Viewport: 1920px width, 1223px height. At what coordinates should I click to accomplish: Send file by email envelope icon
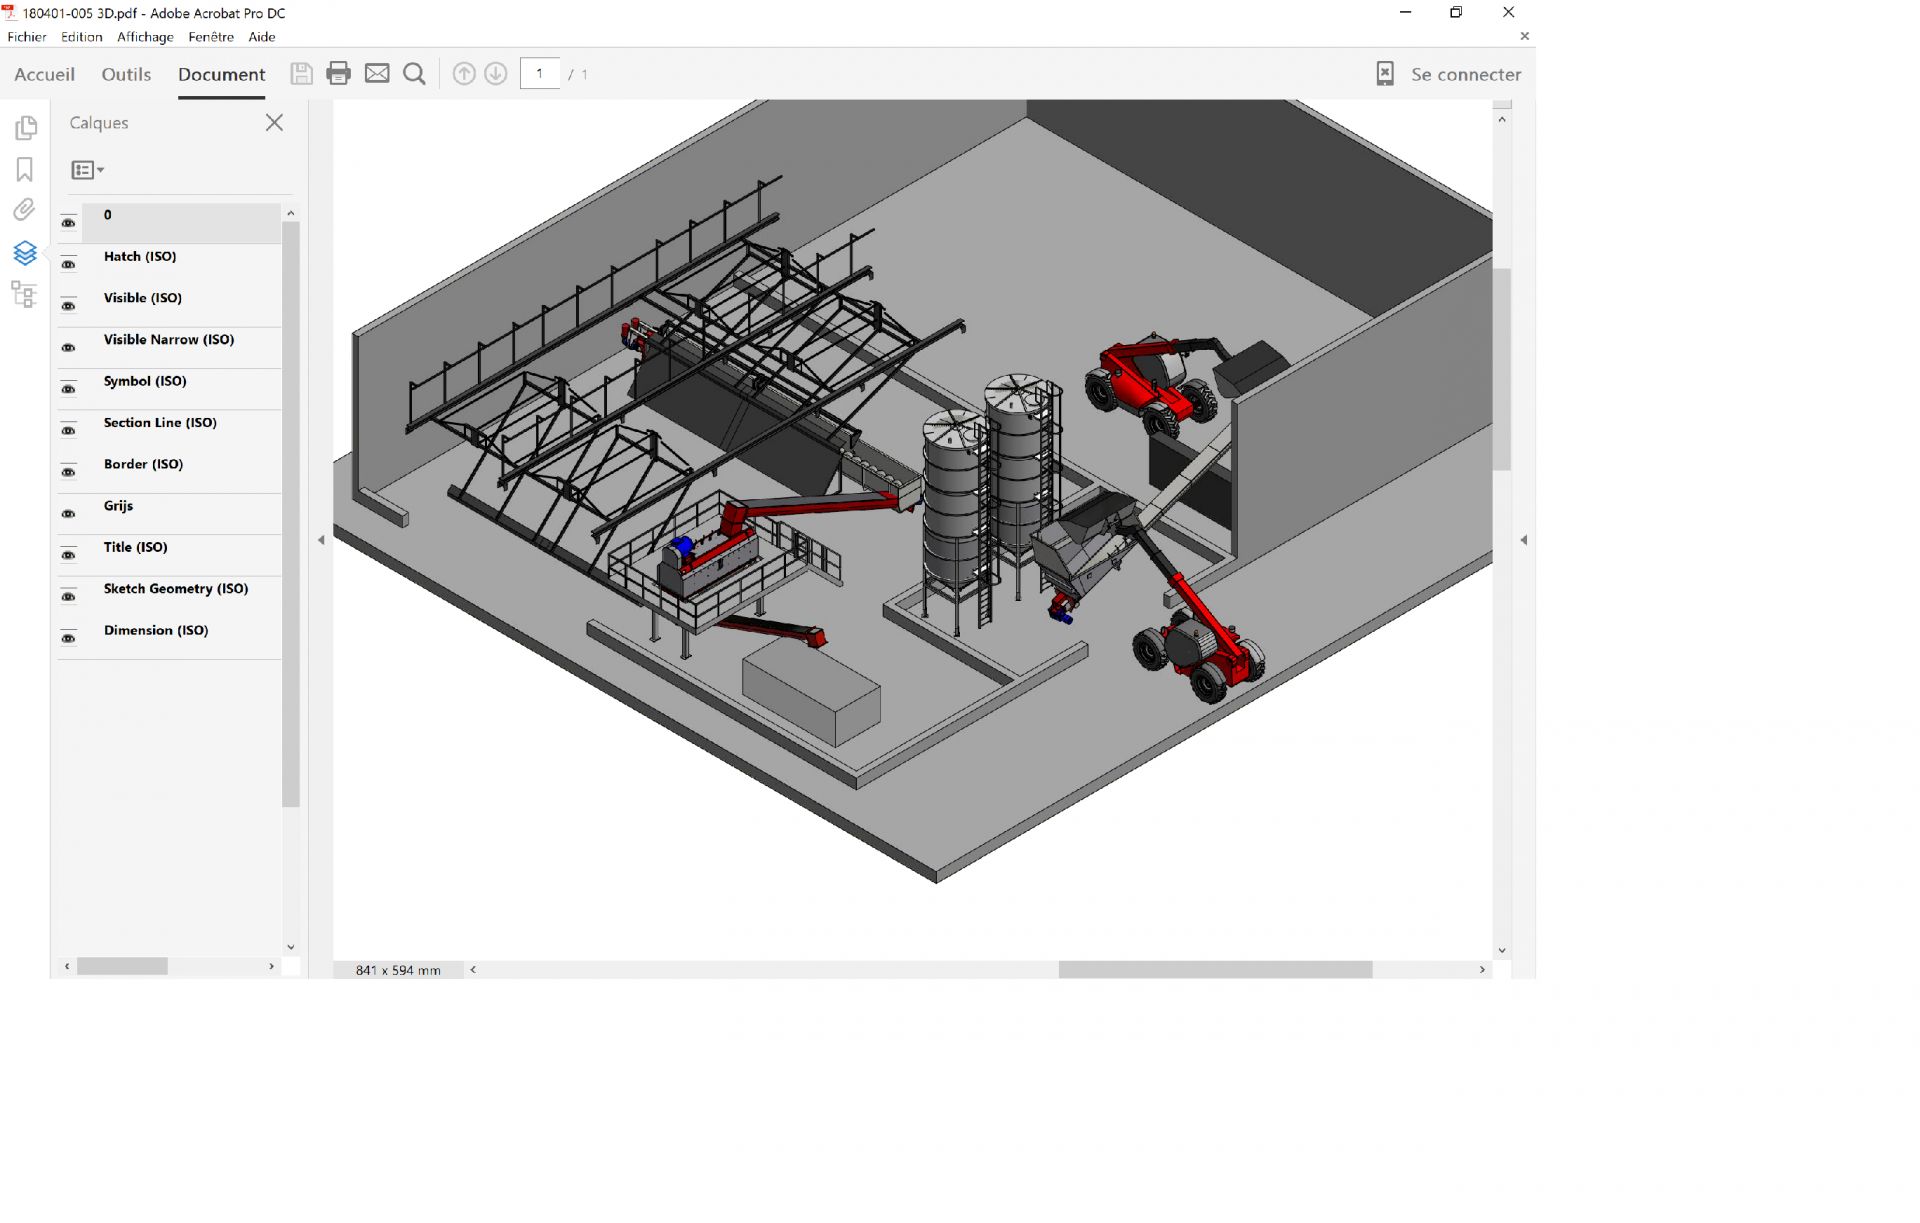tap(377, 74)
